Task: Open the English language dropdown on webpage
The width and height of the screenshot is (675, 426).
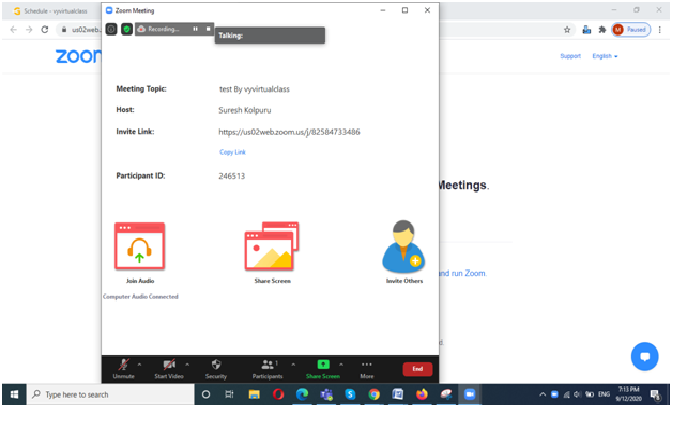Action: 605,56
